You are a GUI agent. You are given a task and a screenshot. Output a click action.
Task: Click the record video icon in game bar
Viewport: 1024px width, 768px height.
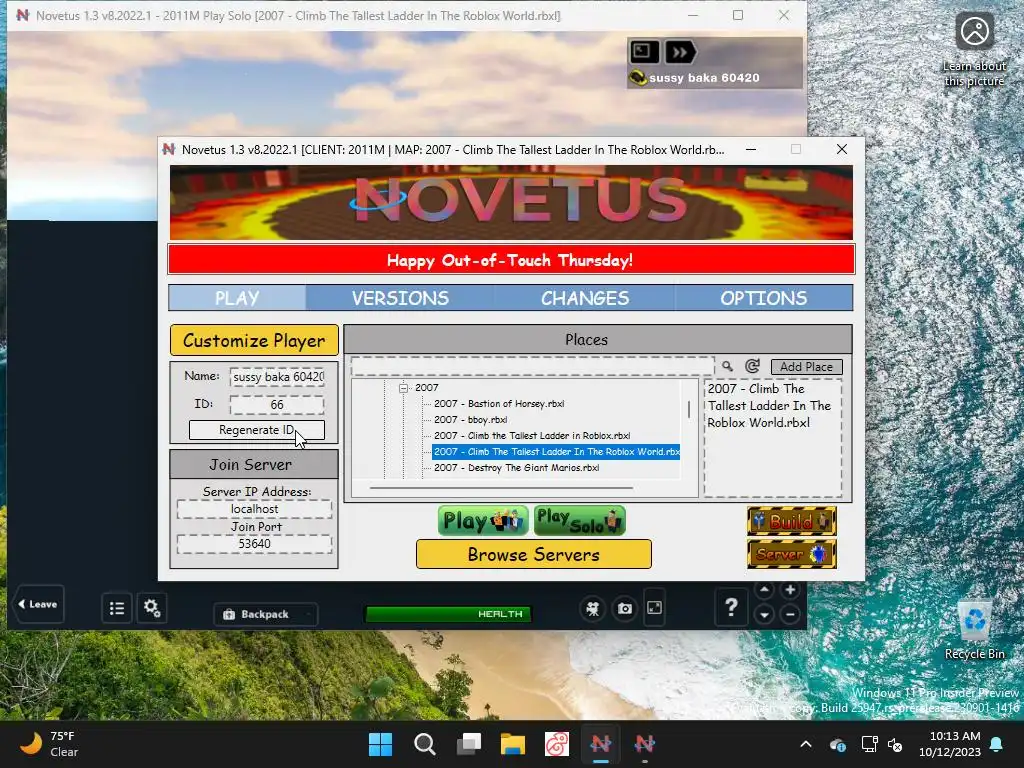pyautogui.click(x=592, y=609)
